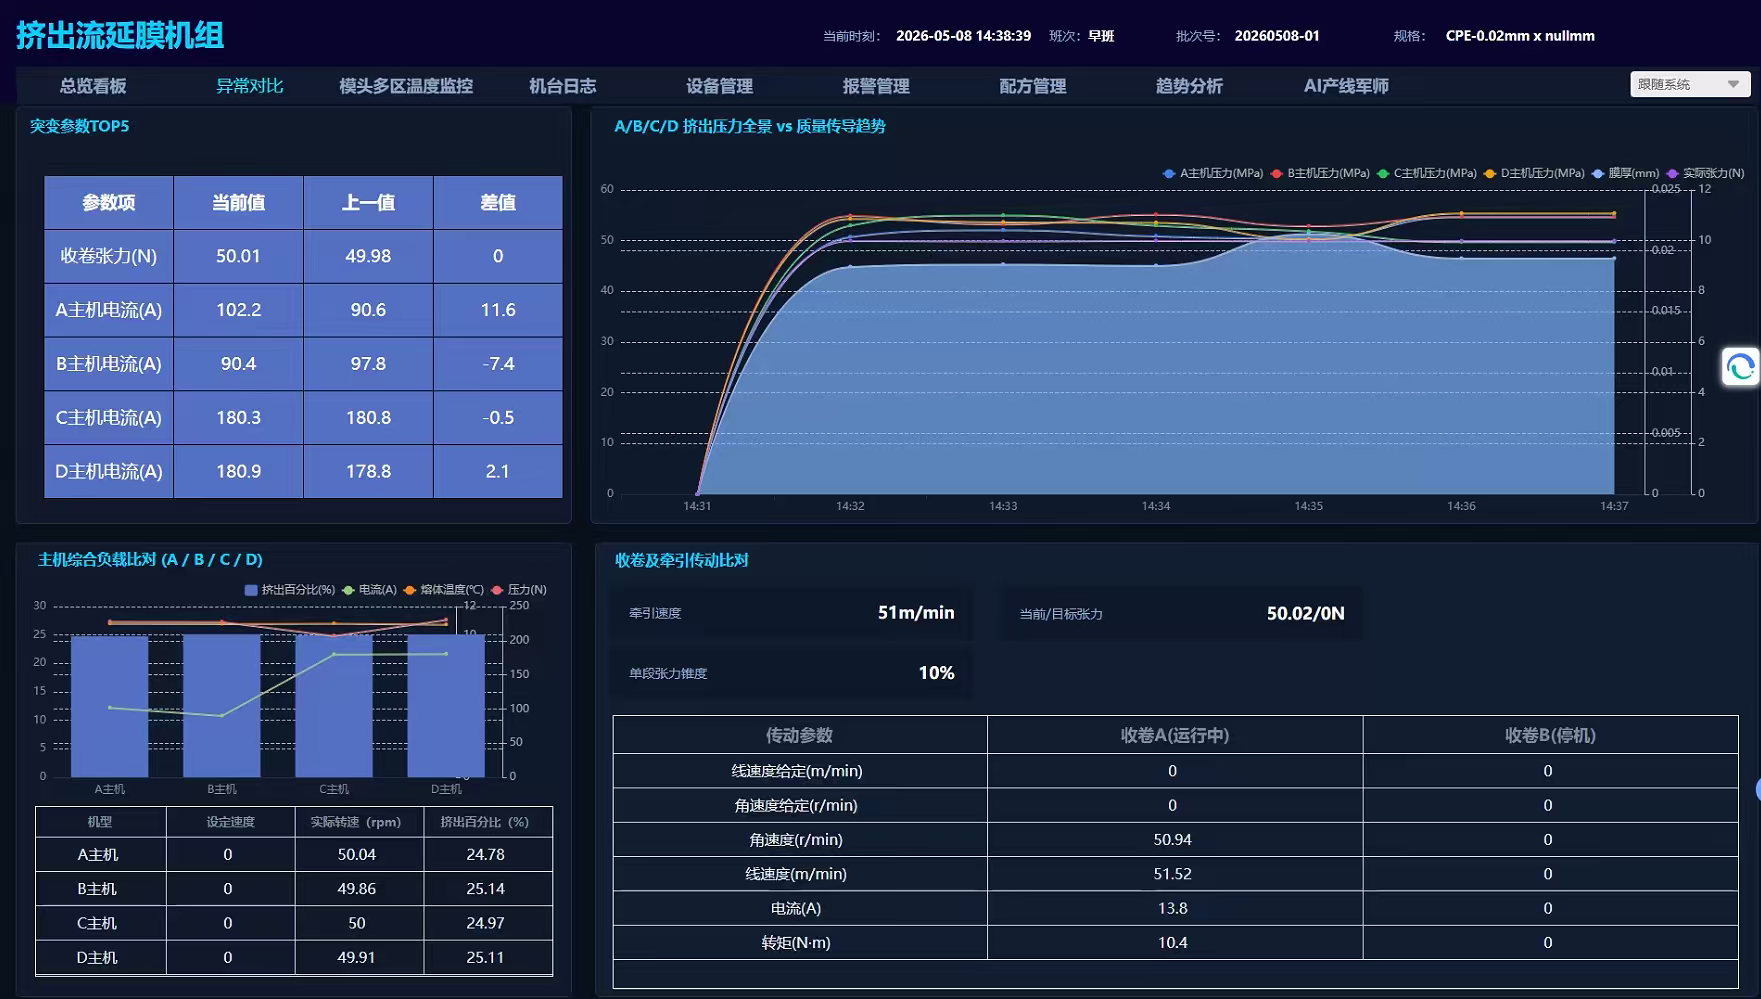Click the 单段张力锥度 10% card
This screenshot has height=999, width=1761.
791,673
